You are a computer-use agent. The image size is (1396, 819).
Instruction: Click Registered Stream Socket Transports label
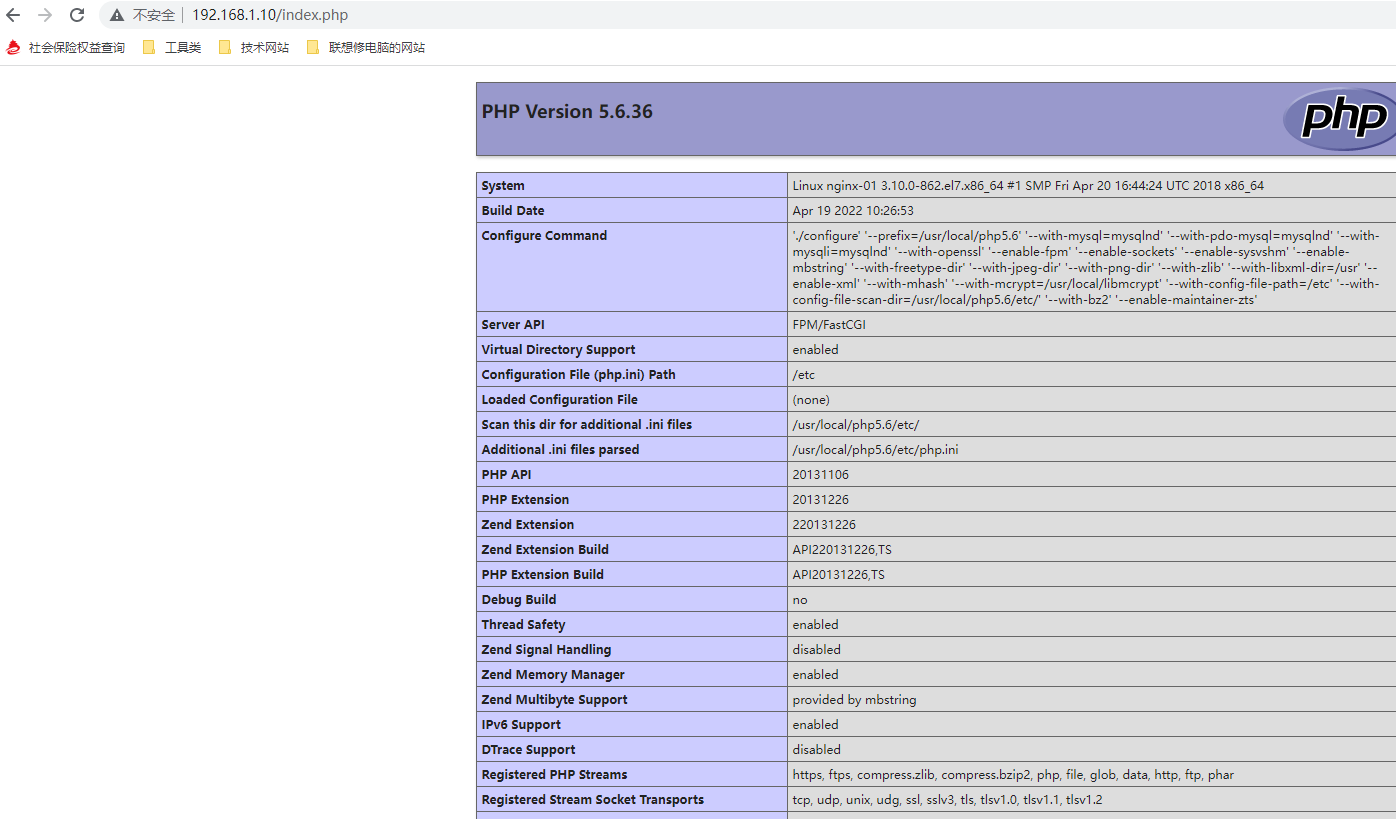592,800
